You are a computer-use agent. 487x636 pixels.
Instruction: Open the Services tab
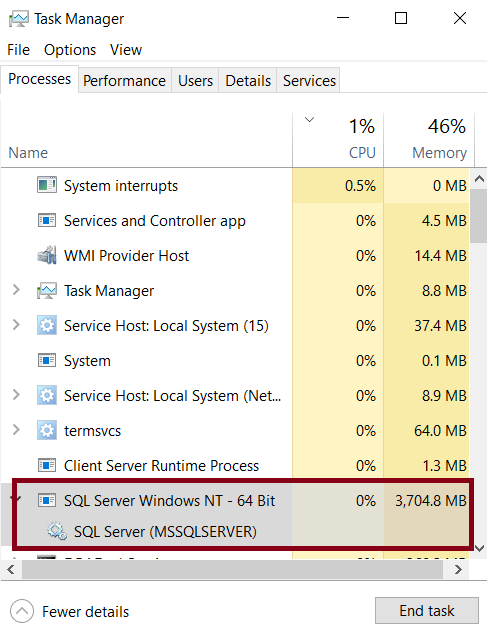[309, 81]
